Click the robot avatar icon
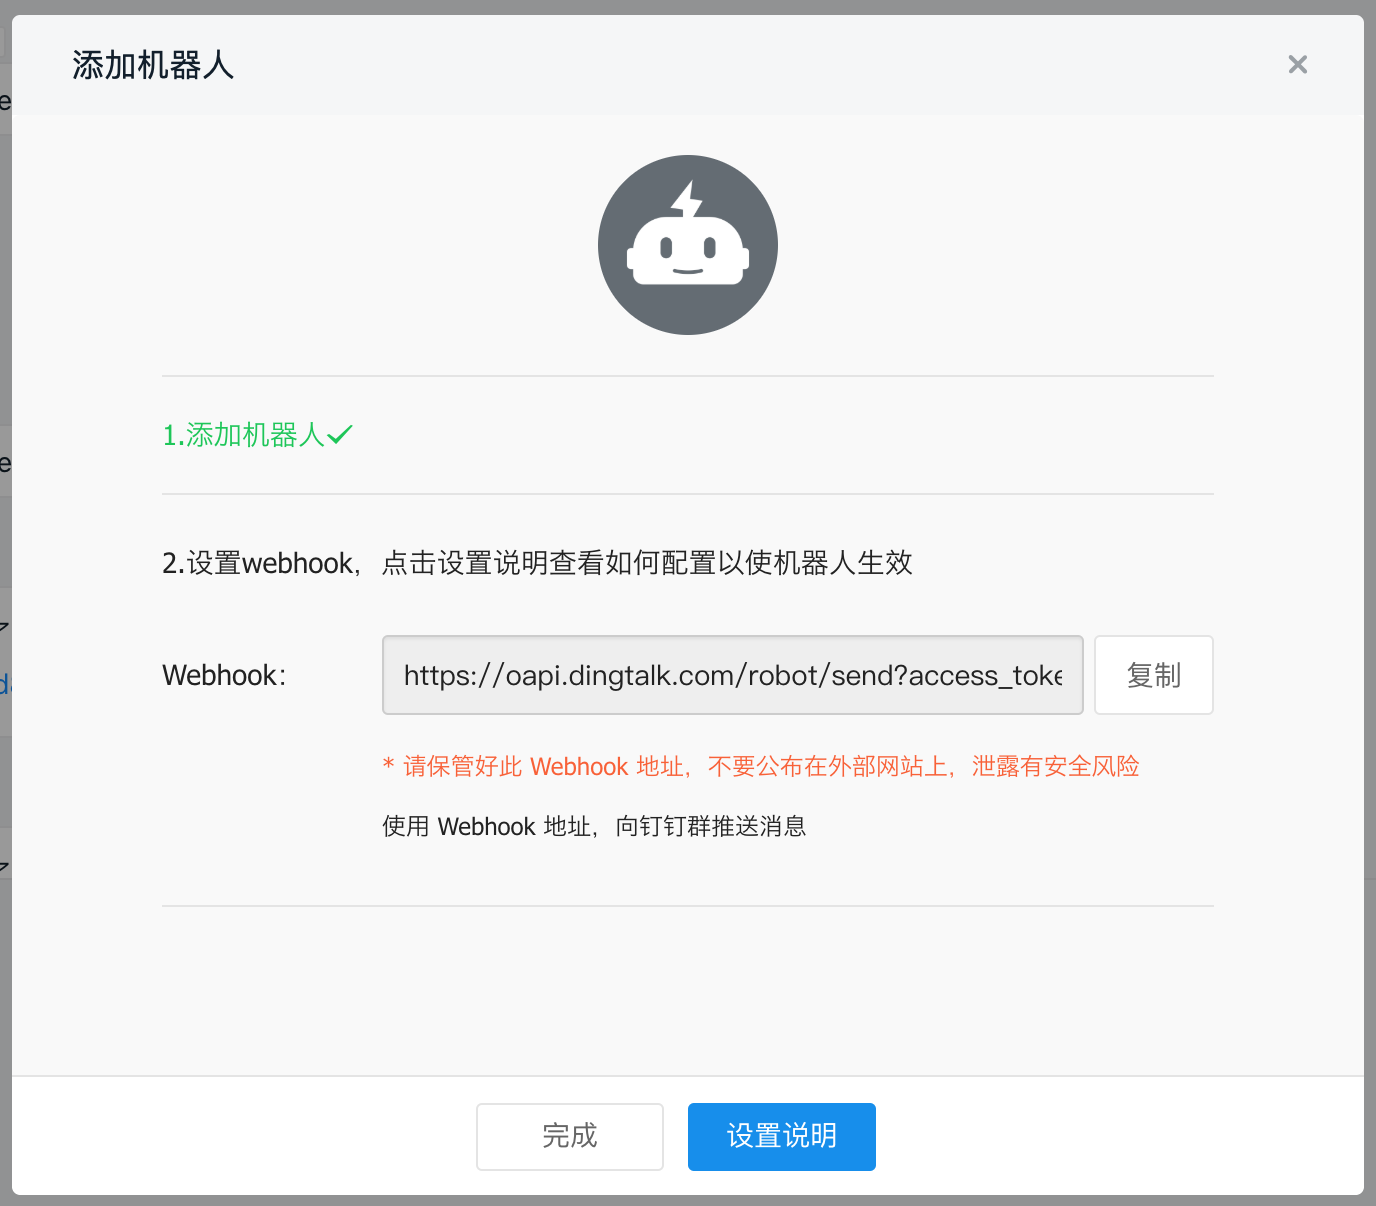The width and height of the screenshot is (1376, 1206). click(688, 245)
